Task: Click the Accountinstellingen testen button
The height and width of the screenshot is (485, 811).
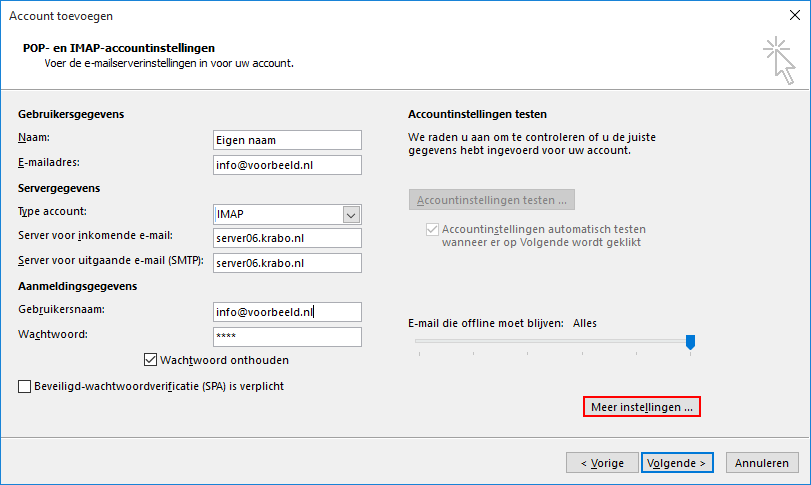Action: (491, 199)
